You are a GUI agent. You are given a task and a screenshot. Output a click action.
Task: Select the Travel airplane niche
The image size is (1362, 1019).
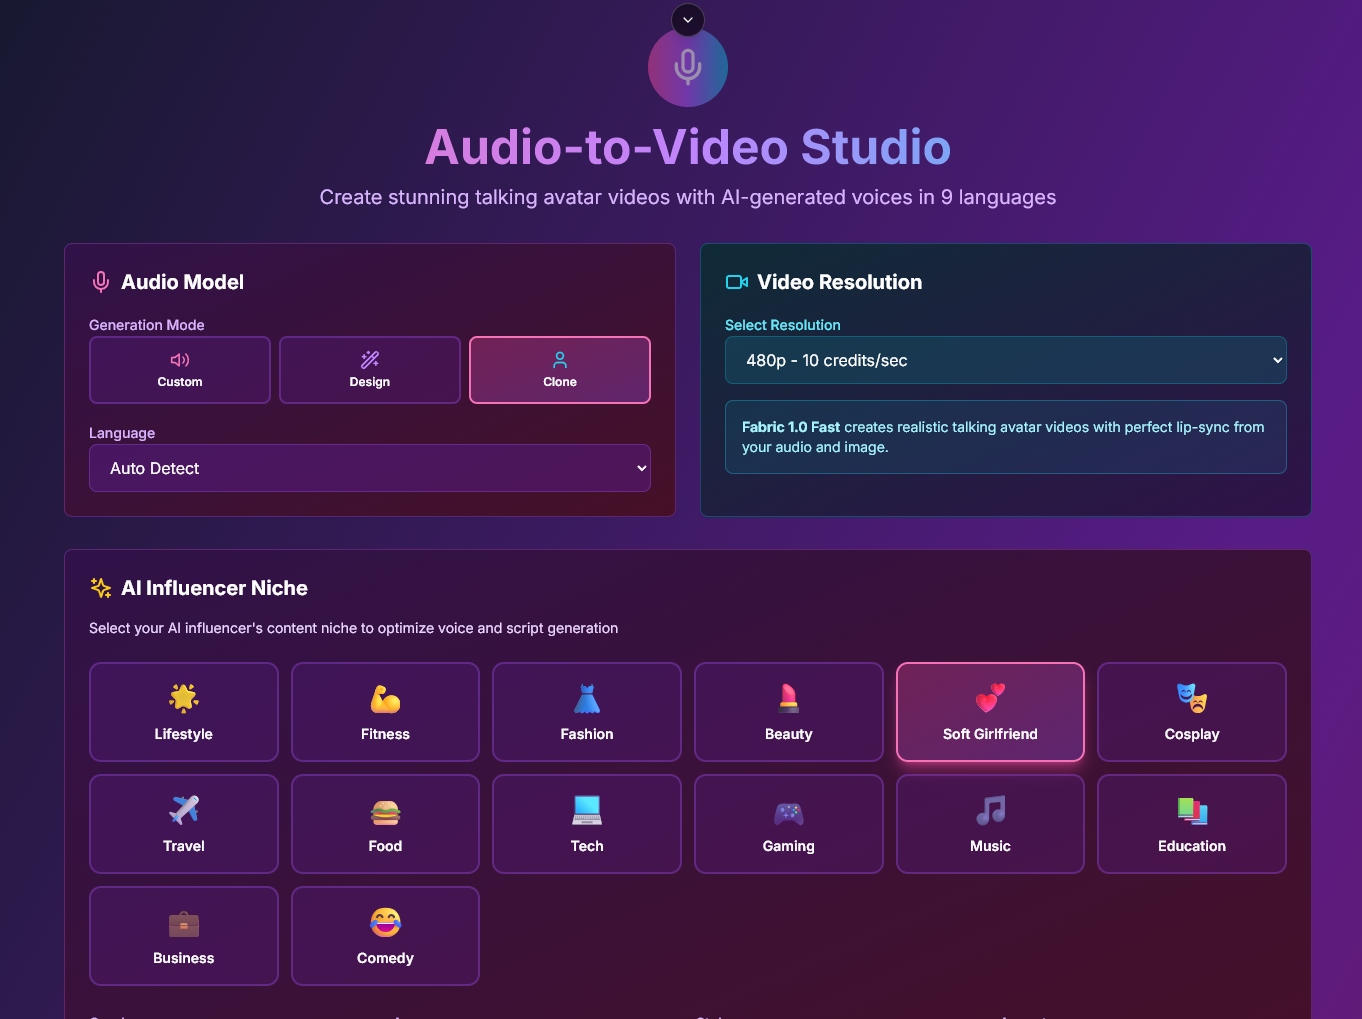click(x=184, y=824)
